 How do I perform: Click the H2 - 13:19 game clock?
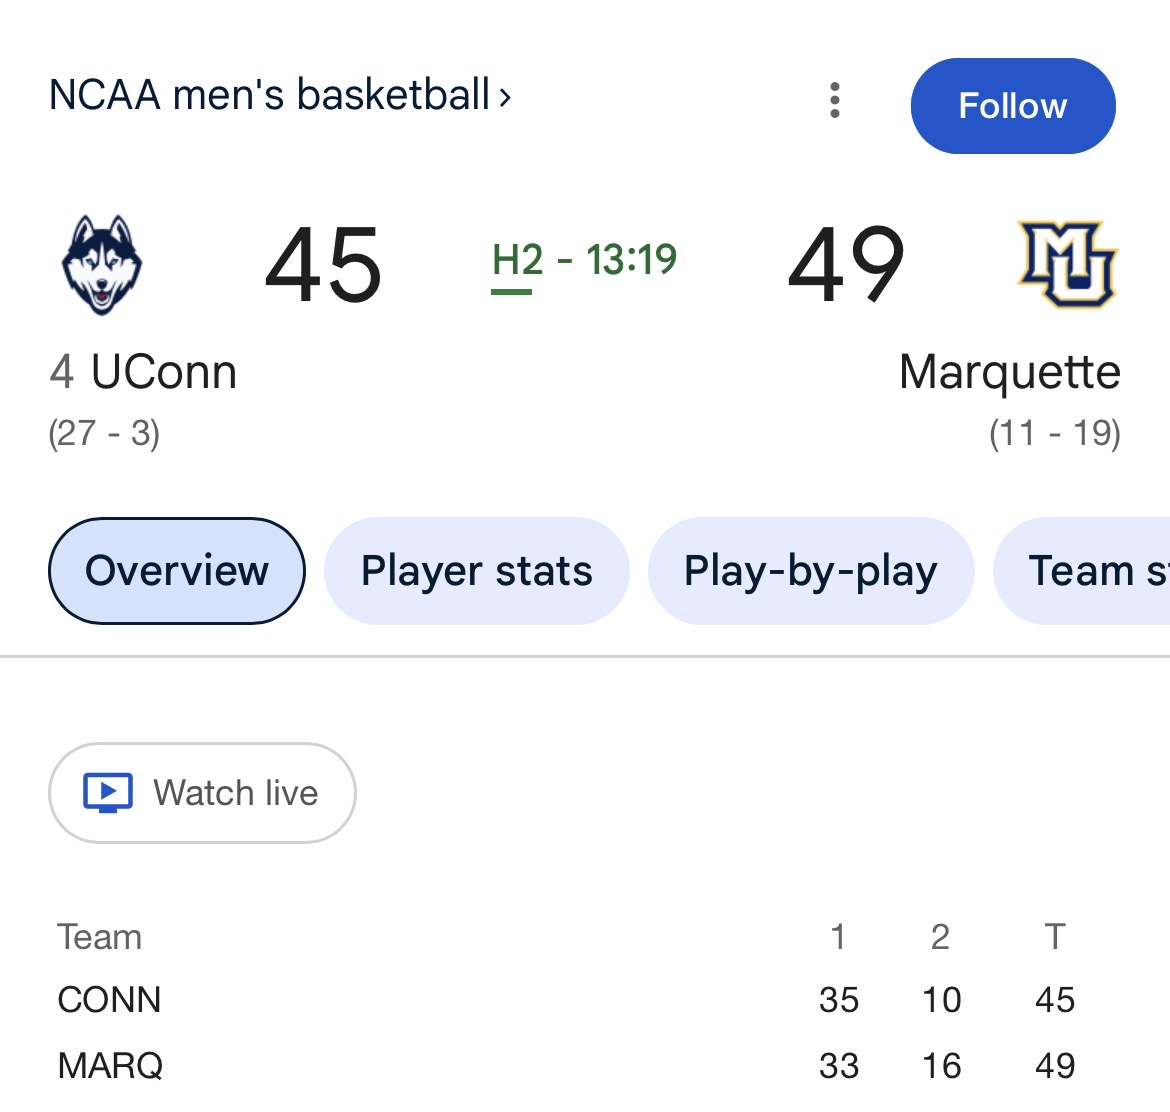(x=584, y=261)
